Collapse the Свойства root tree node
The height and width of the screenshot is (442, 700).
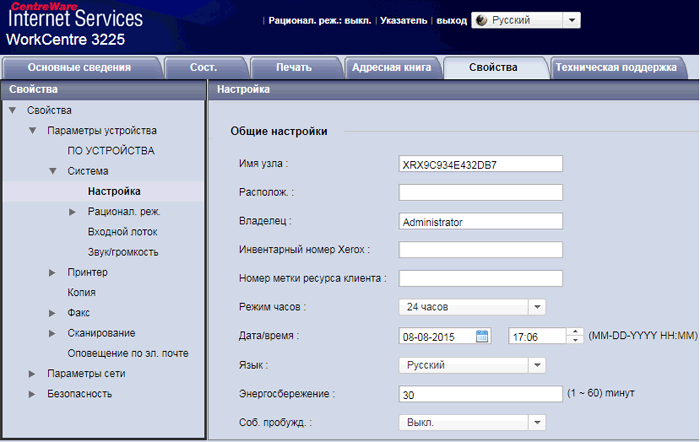[12, 110]
